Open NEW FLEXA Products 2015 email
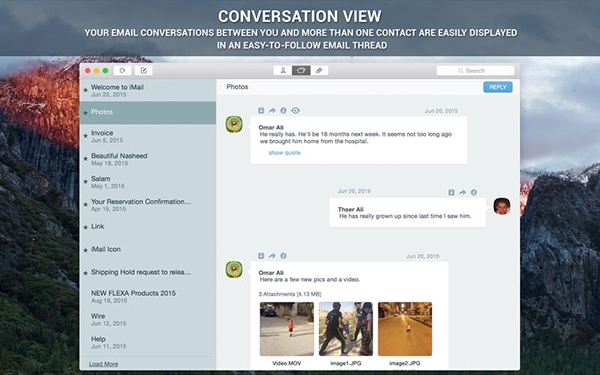Screen dimensions: 600x375 tap(148, 297)
